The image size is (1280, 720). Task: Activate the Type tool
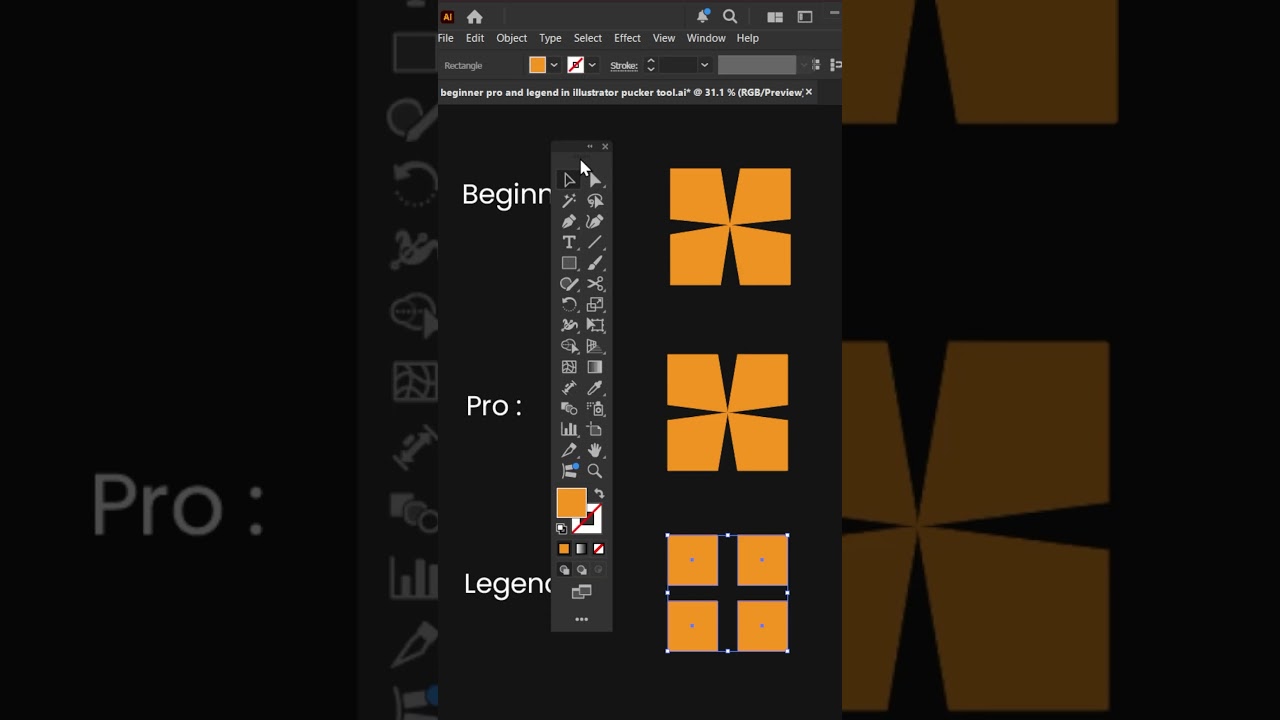click(569, 243)
